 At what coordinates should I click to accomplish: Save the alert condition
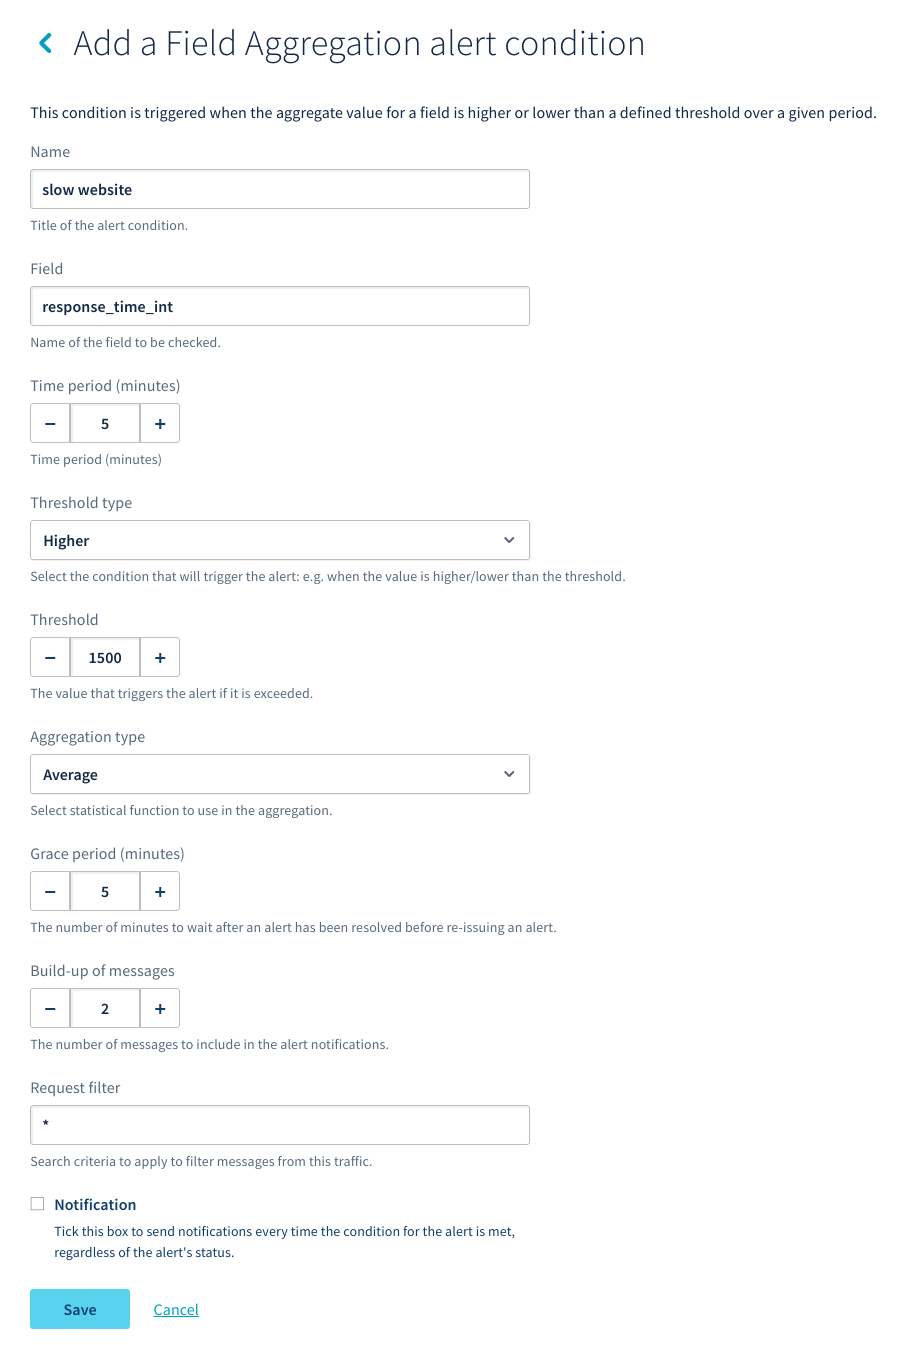[x=80, y=1309]
